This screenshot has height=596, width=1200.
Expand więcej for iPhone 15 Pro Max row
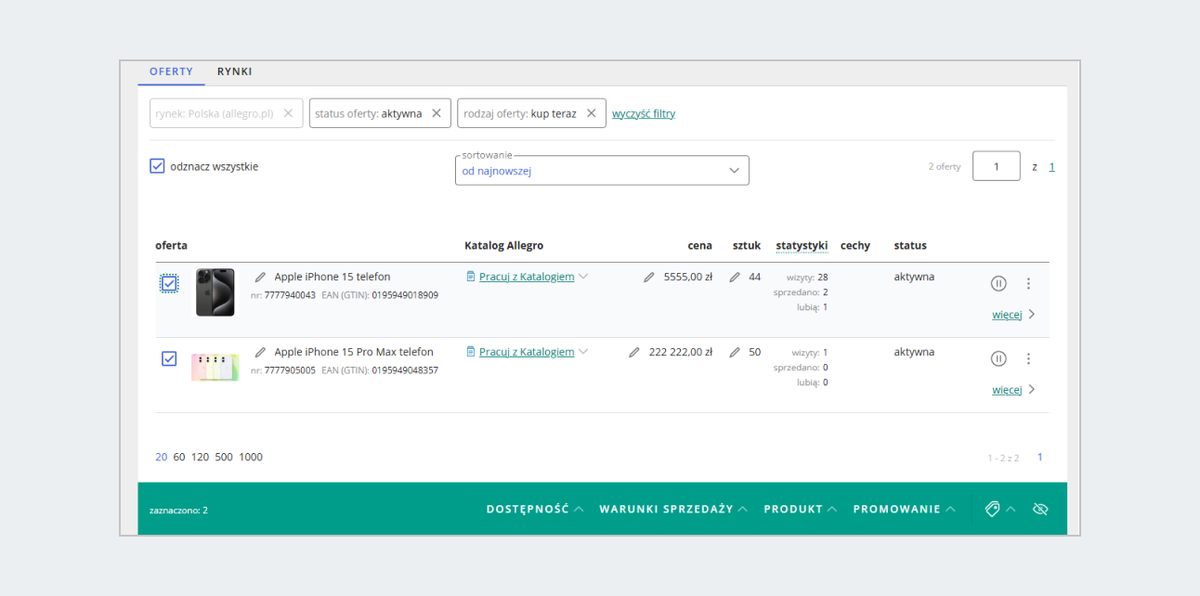[1013, 389]
